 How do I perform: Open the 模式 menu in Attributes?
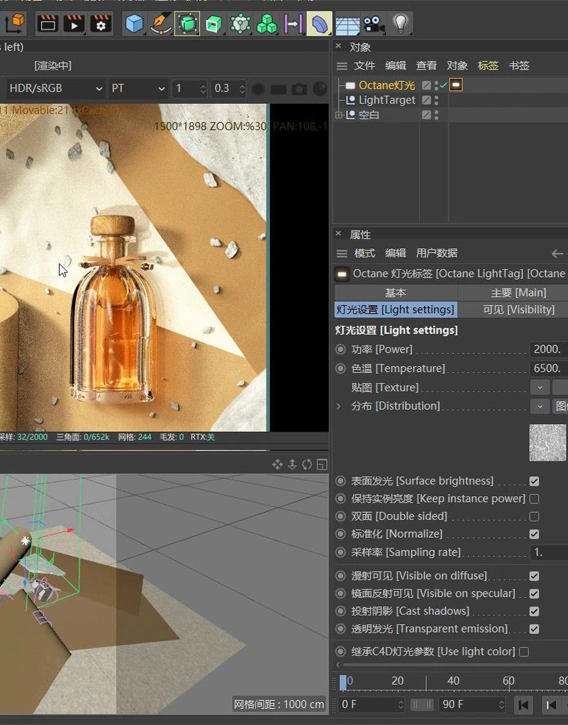364,253
